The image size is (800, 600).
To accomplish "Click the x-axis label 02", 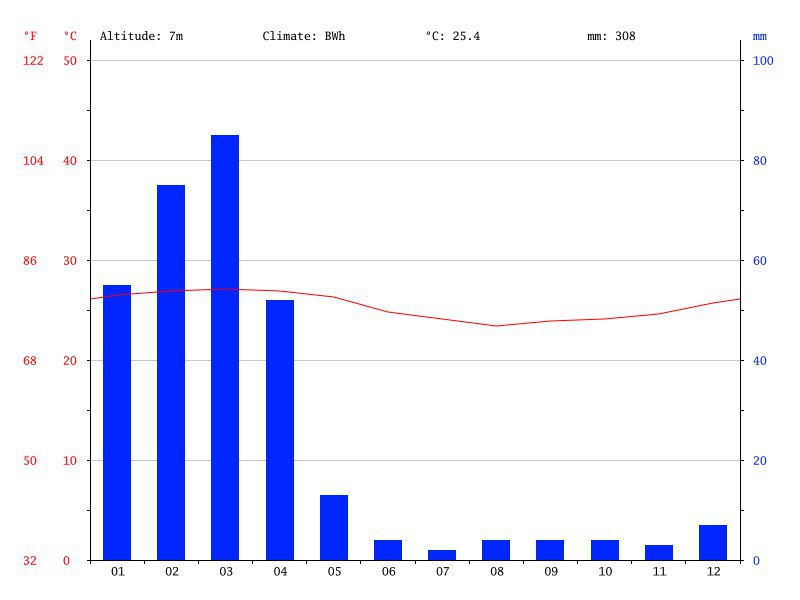I will point(172,572).
